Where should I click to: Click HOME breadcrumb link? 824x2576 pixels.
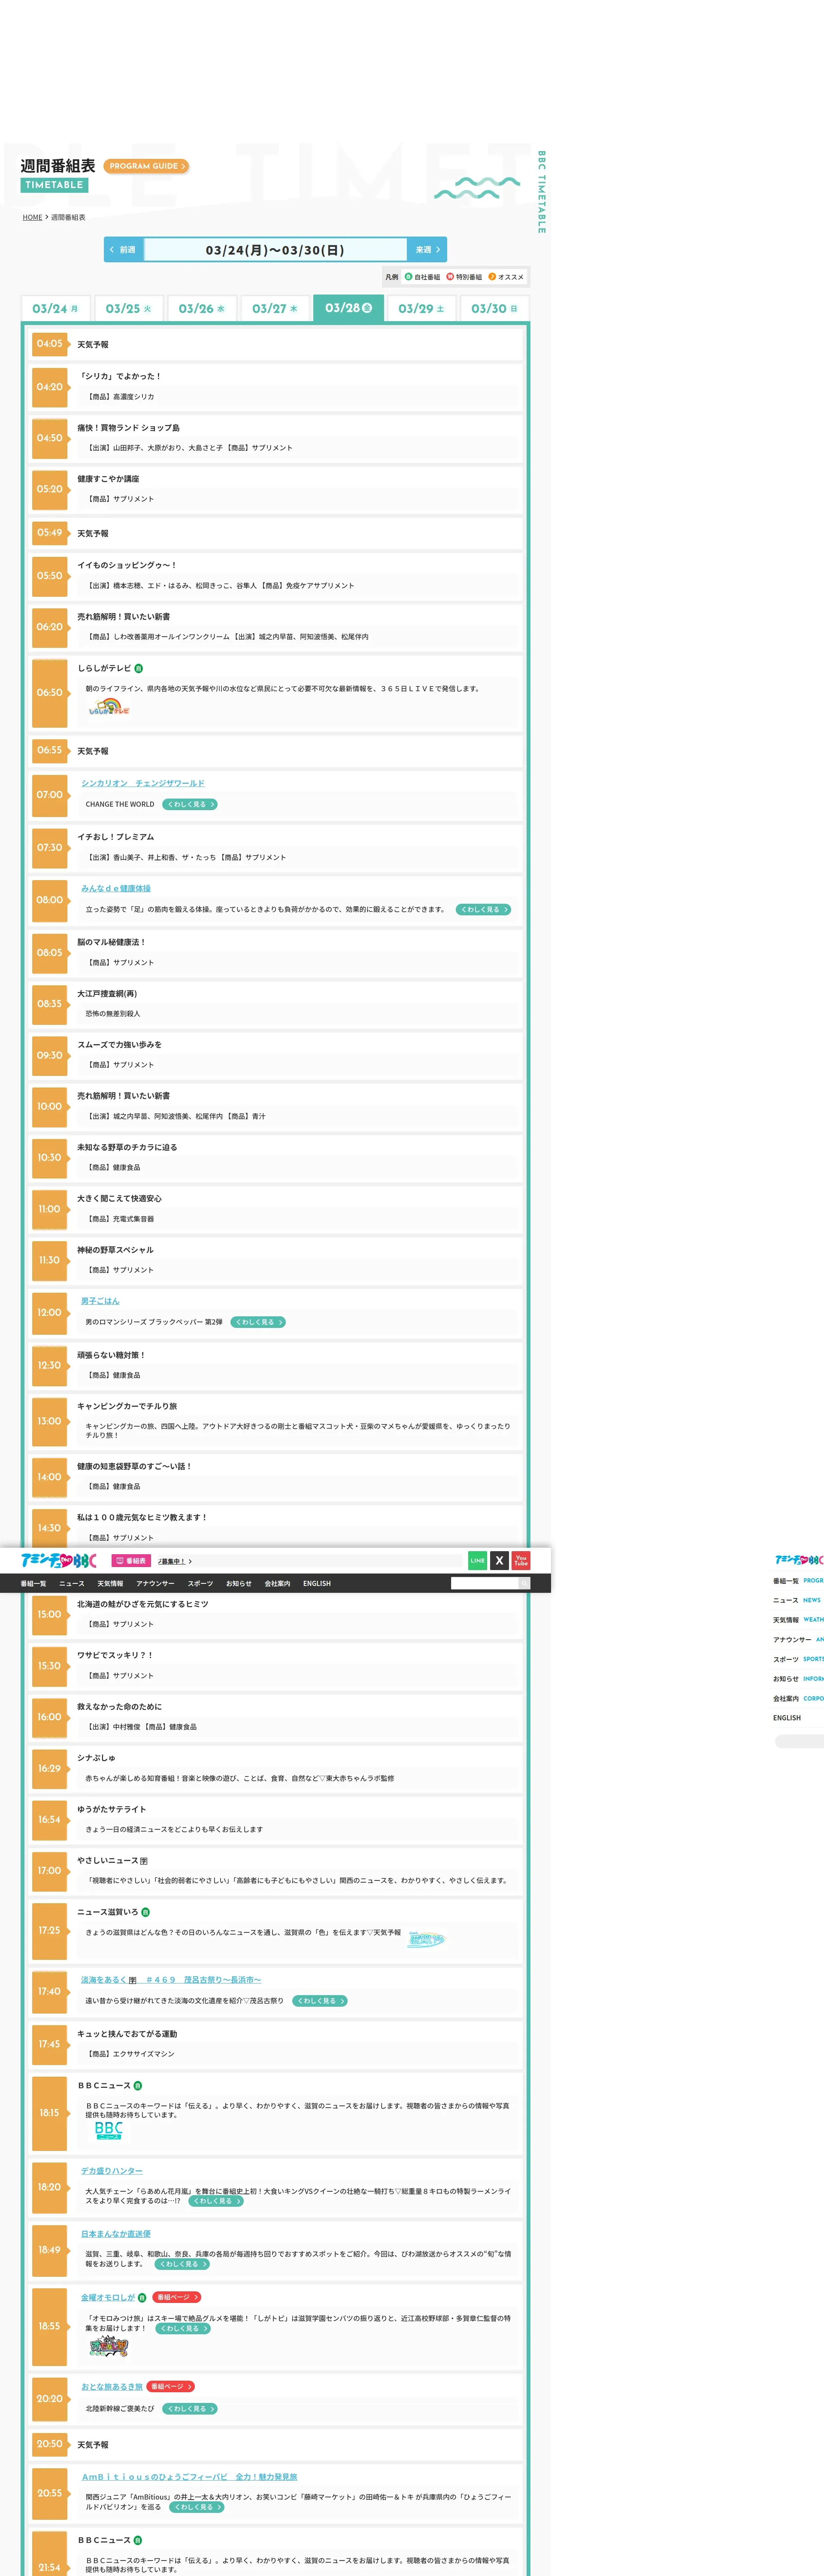[33, 217]
